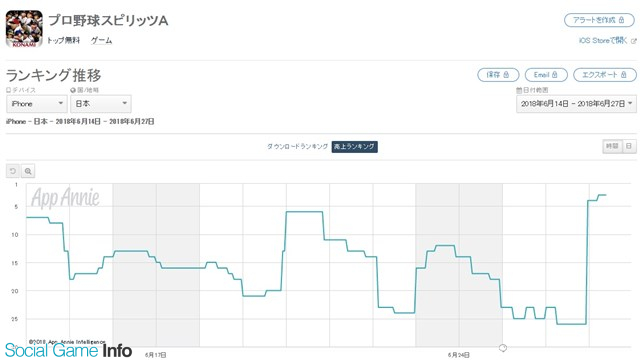Click the アラートを作成 alert button
The height and width of the screenshot is (363, 640).
coord(599,20)
